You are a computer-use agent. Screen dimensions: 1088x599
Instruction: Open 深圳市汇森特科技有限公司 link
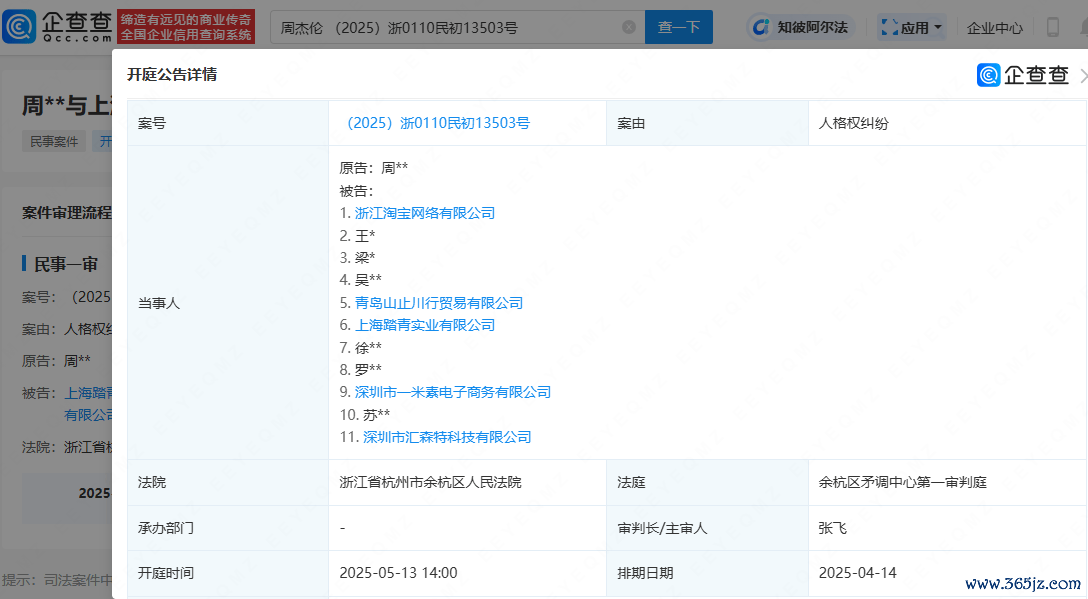click(x=447, y=437)
